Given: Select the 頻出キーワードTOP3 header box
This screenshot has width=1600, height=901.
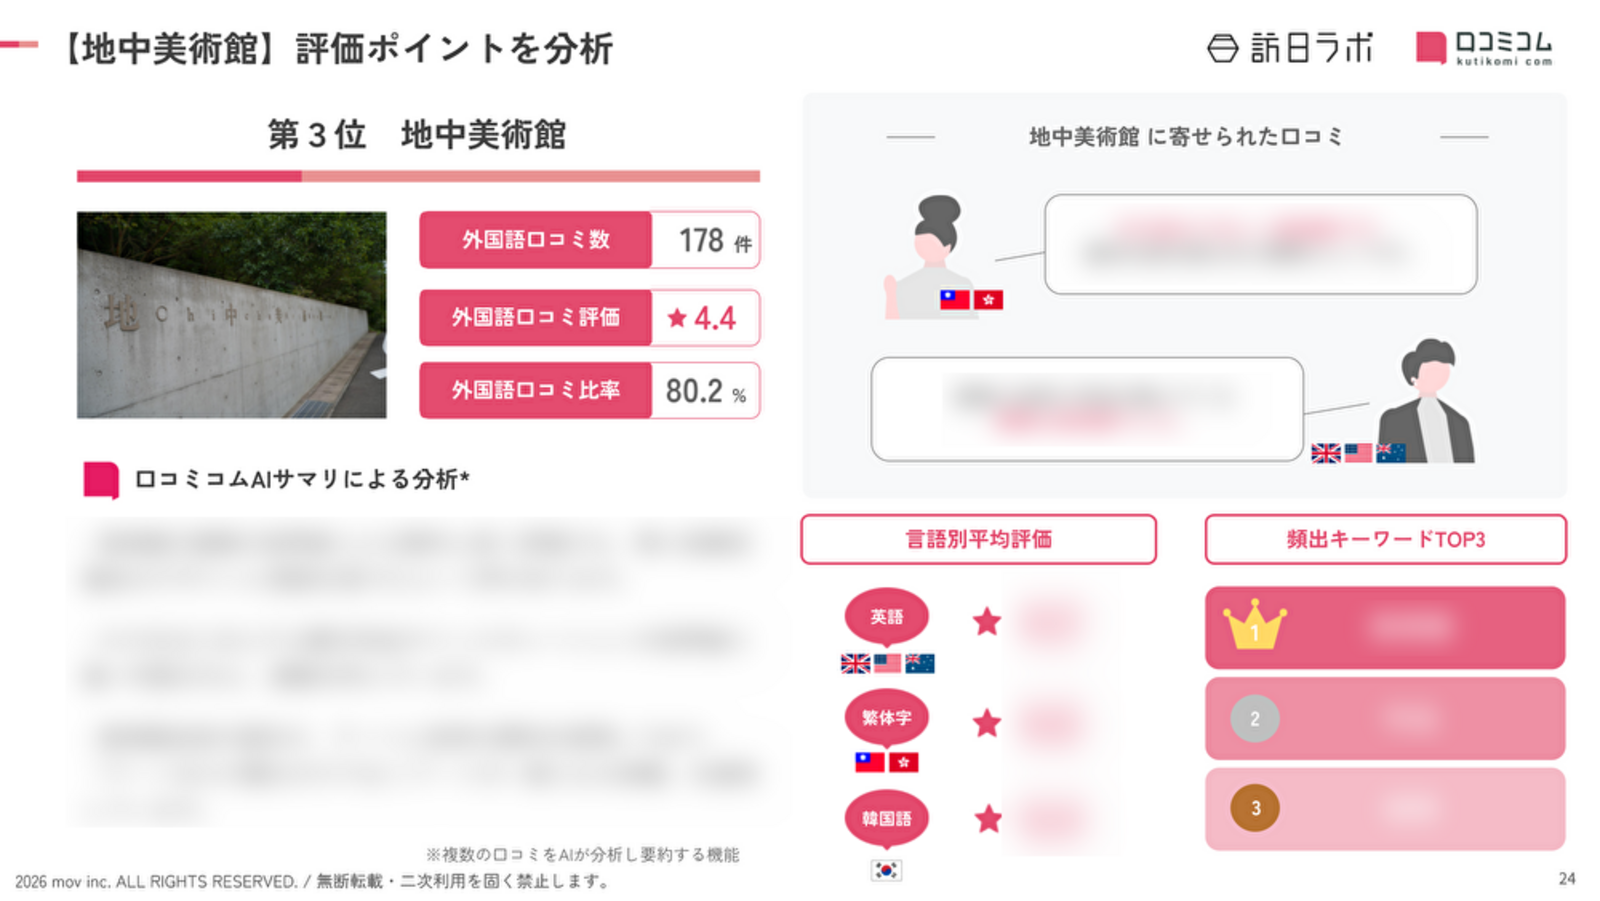Looking at the screenshot, I should [1385, 539].
